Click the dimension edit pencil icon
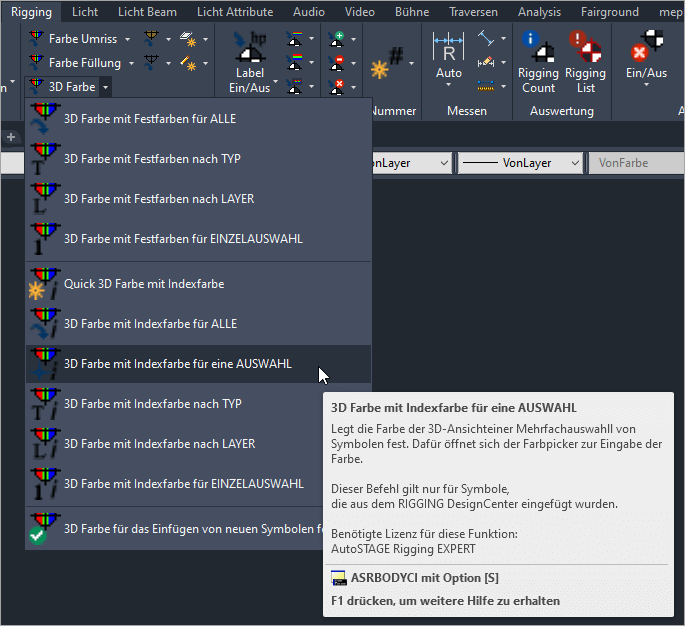This screenshot has height=626, width=685. 486,62
